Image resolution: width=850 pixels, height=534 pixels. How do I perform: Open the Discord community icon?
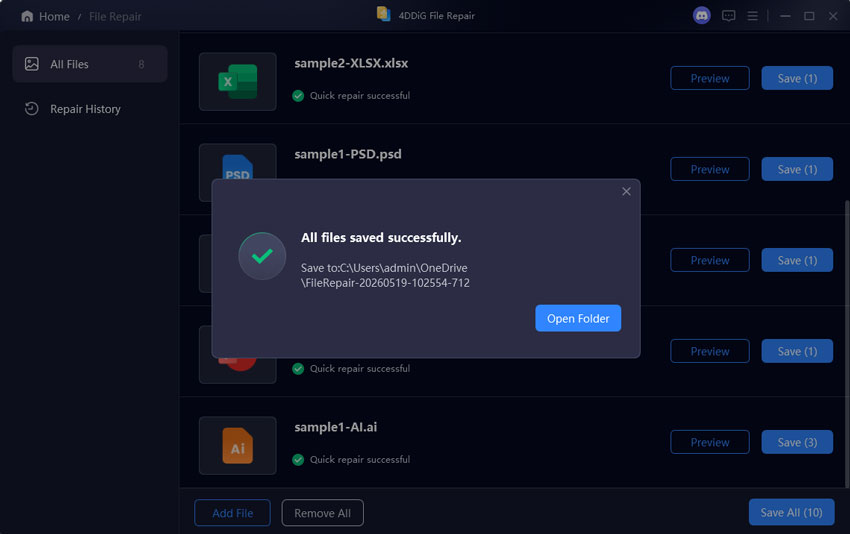pyautogui.click(x=701, y=16)
